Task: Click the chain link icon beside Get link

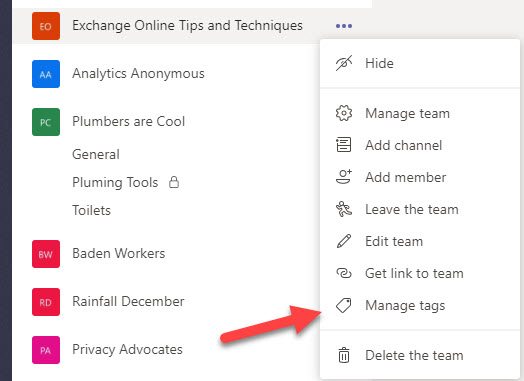Action: (344, 273)
